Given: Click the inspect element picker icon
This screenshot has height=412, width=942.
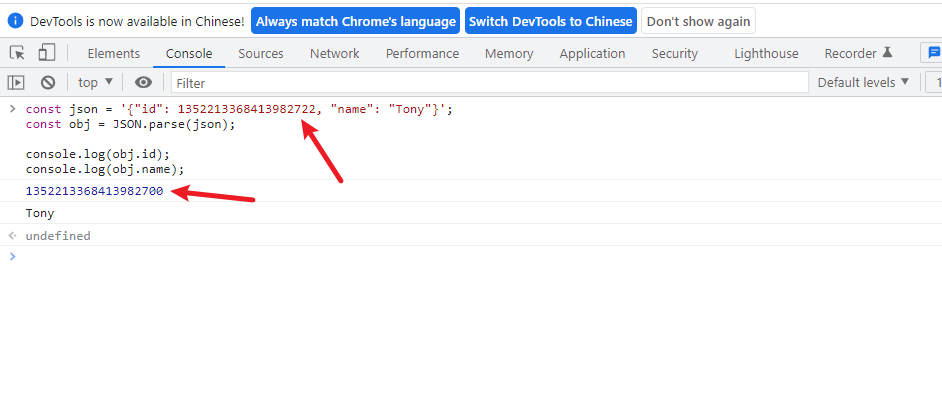Looking at the screenshot, I should tap(17, 54).
